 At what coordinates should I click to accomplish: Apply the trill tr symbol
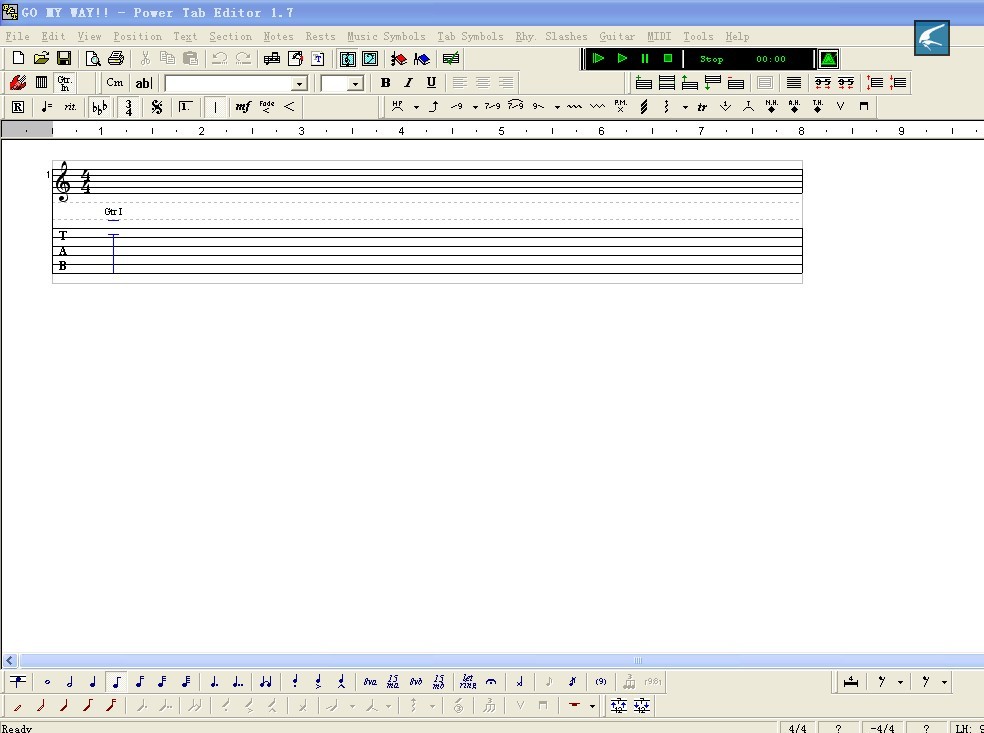(x=702, y=107)
